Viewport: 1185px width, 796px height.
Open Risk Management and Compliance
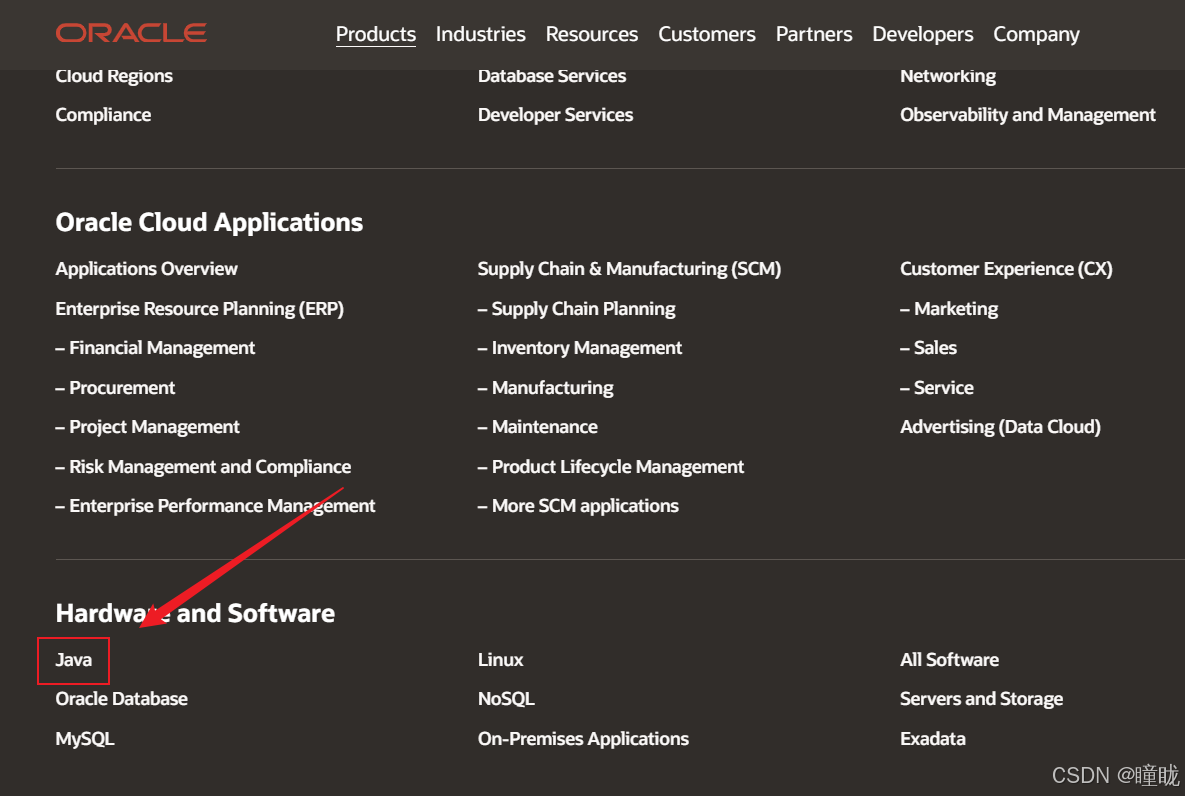tap(203, 466)
